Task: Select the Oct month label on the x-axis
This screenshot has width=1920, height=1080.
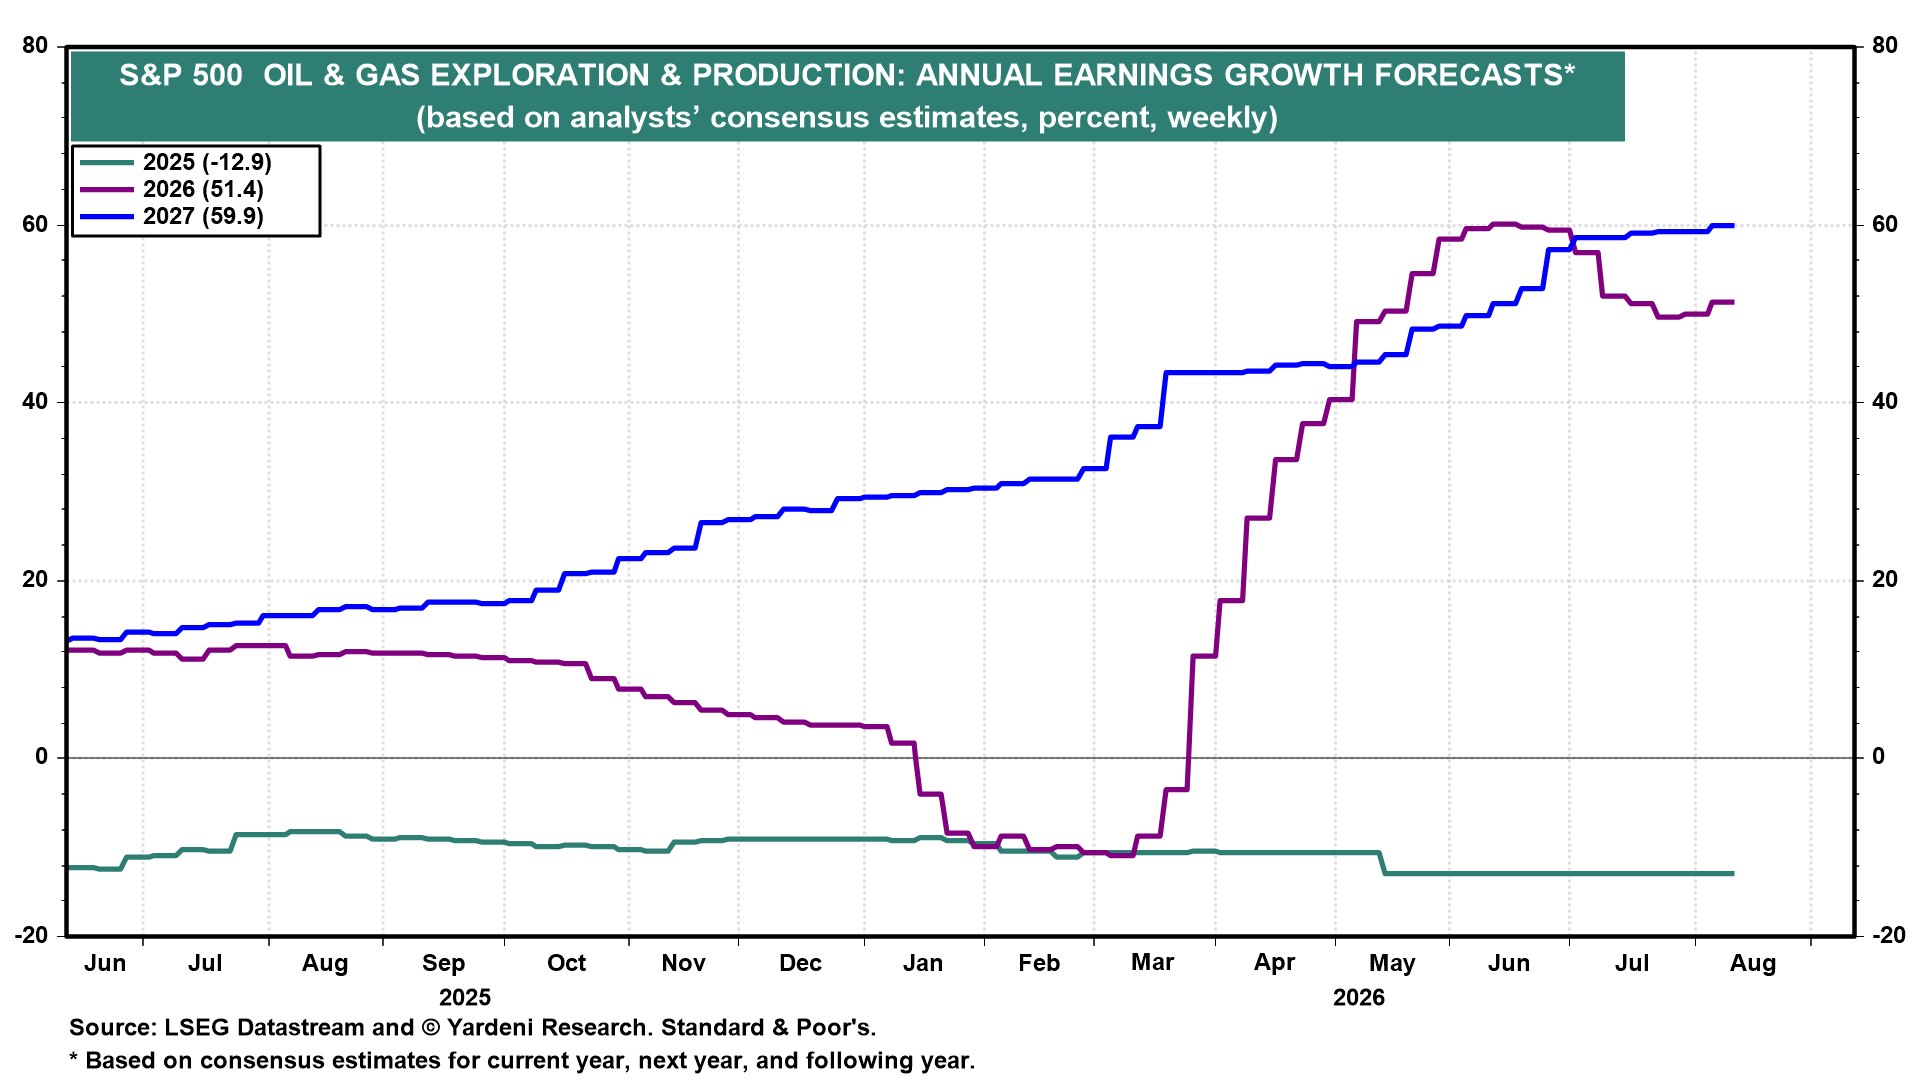Action: 566,963
